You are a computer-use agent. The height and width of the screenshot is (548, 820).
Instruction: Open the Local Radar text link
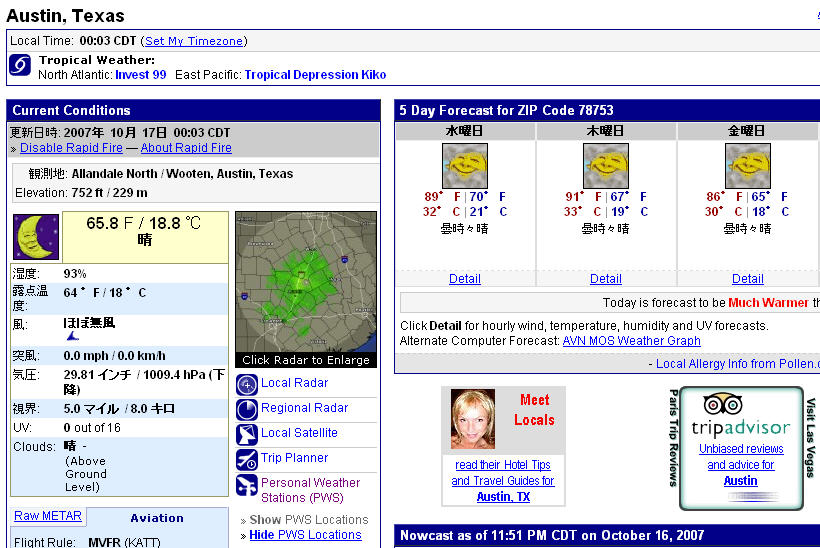(294, 383)
